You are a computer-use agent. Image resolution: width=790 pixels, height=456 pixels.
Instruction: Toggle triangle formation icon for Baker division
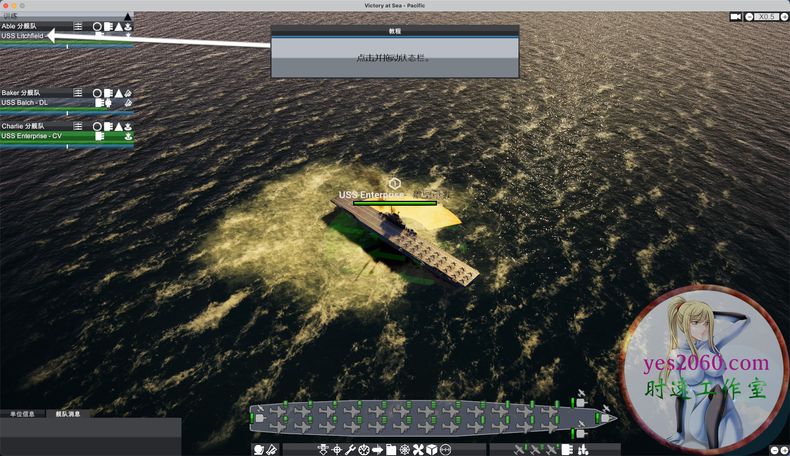click(x=118, y=92)
